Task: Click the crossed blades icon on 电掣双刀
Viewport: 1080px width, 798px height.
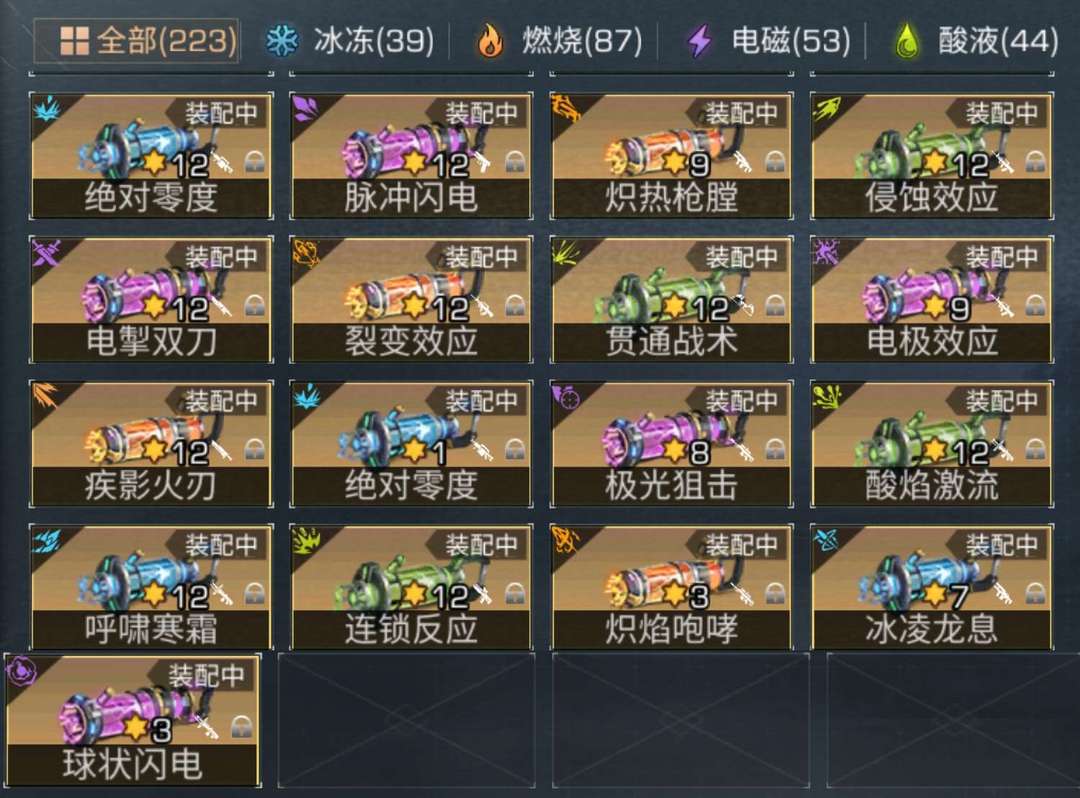Action: [x=47, y=252]
